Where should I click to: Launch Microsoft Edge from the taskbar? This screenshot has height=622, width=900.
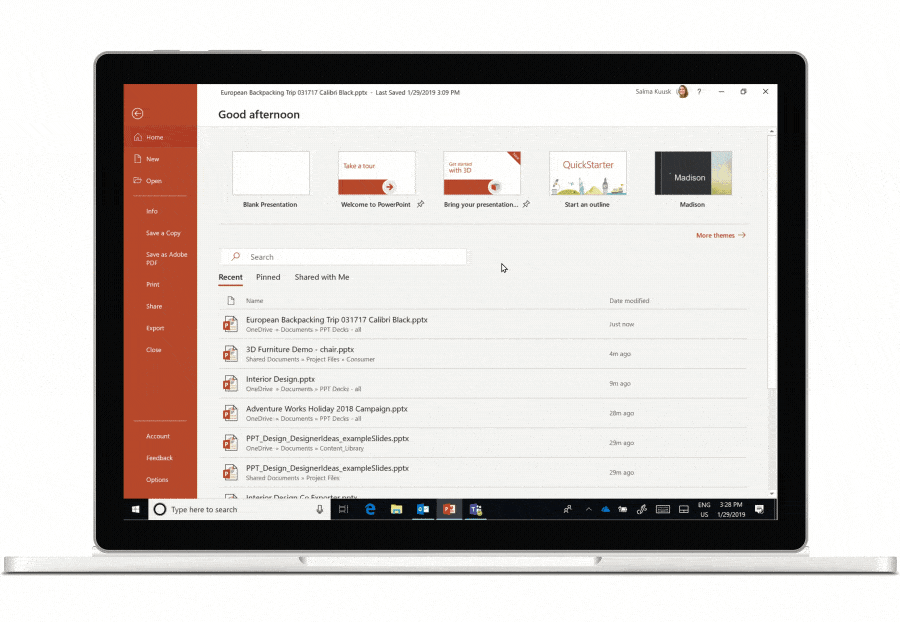[x=370, y=509]
